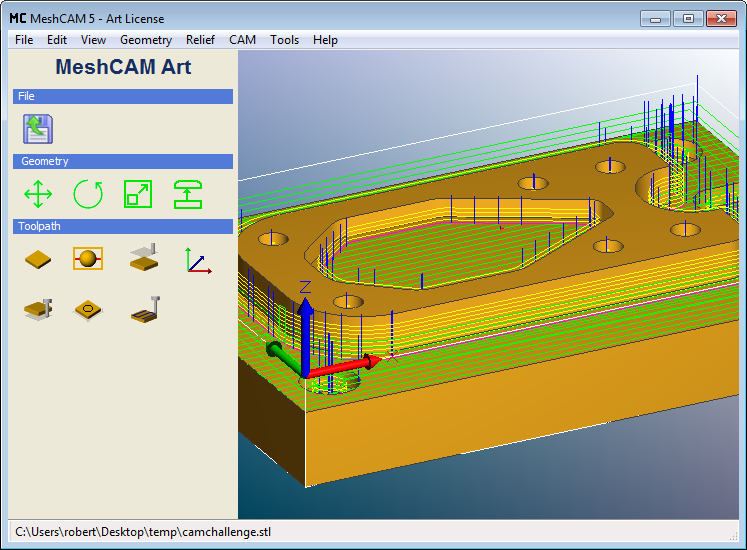The image size is (747, 550).
Task: Click the define stock block icon
Action: pyautogui.click(x=38, y=259)
